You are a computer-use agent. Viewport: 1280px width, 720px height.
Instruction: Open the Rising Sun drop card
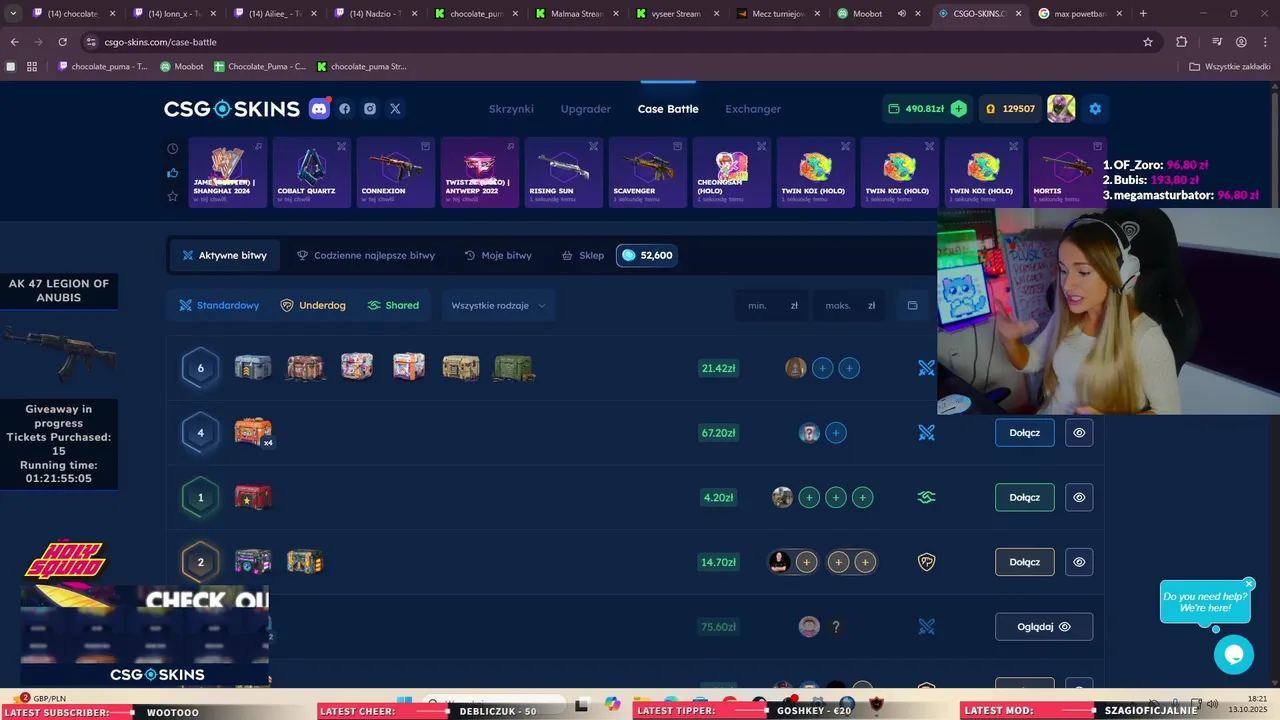point(565,172)
